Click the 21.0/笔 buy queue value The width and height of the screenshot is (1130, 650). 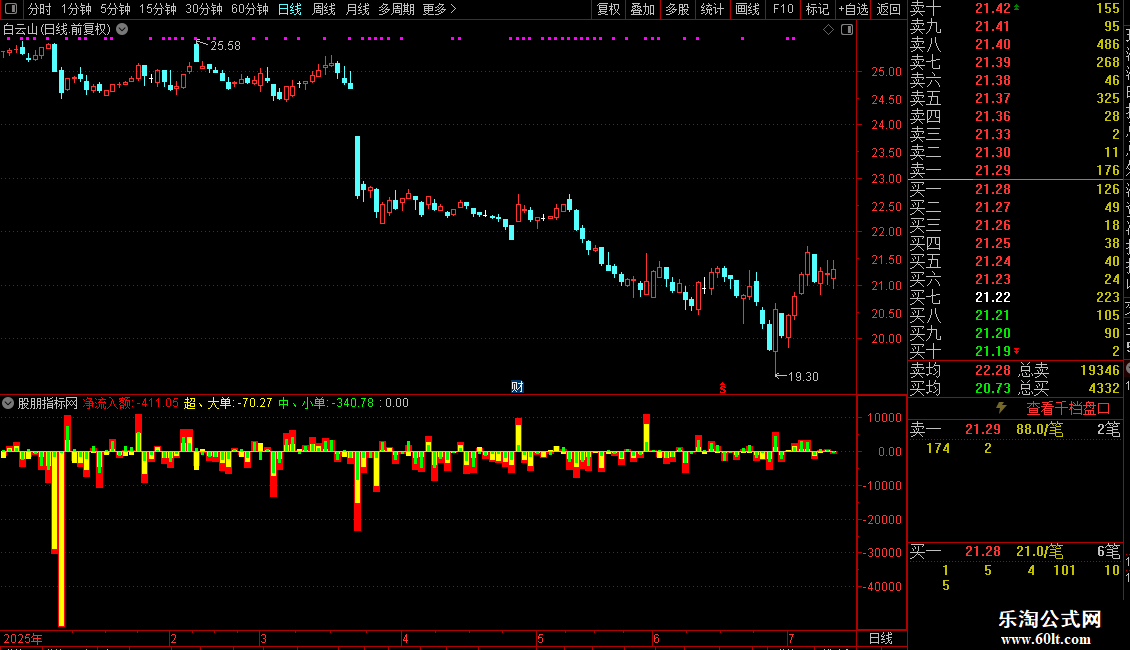point(1039,551)
